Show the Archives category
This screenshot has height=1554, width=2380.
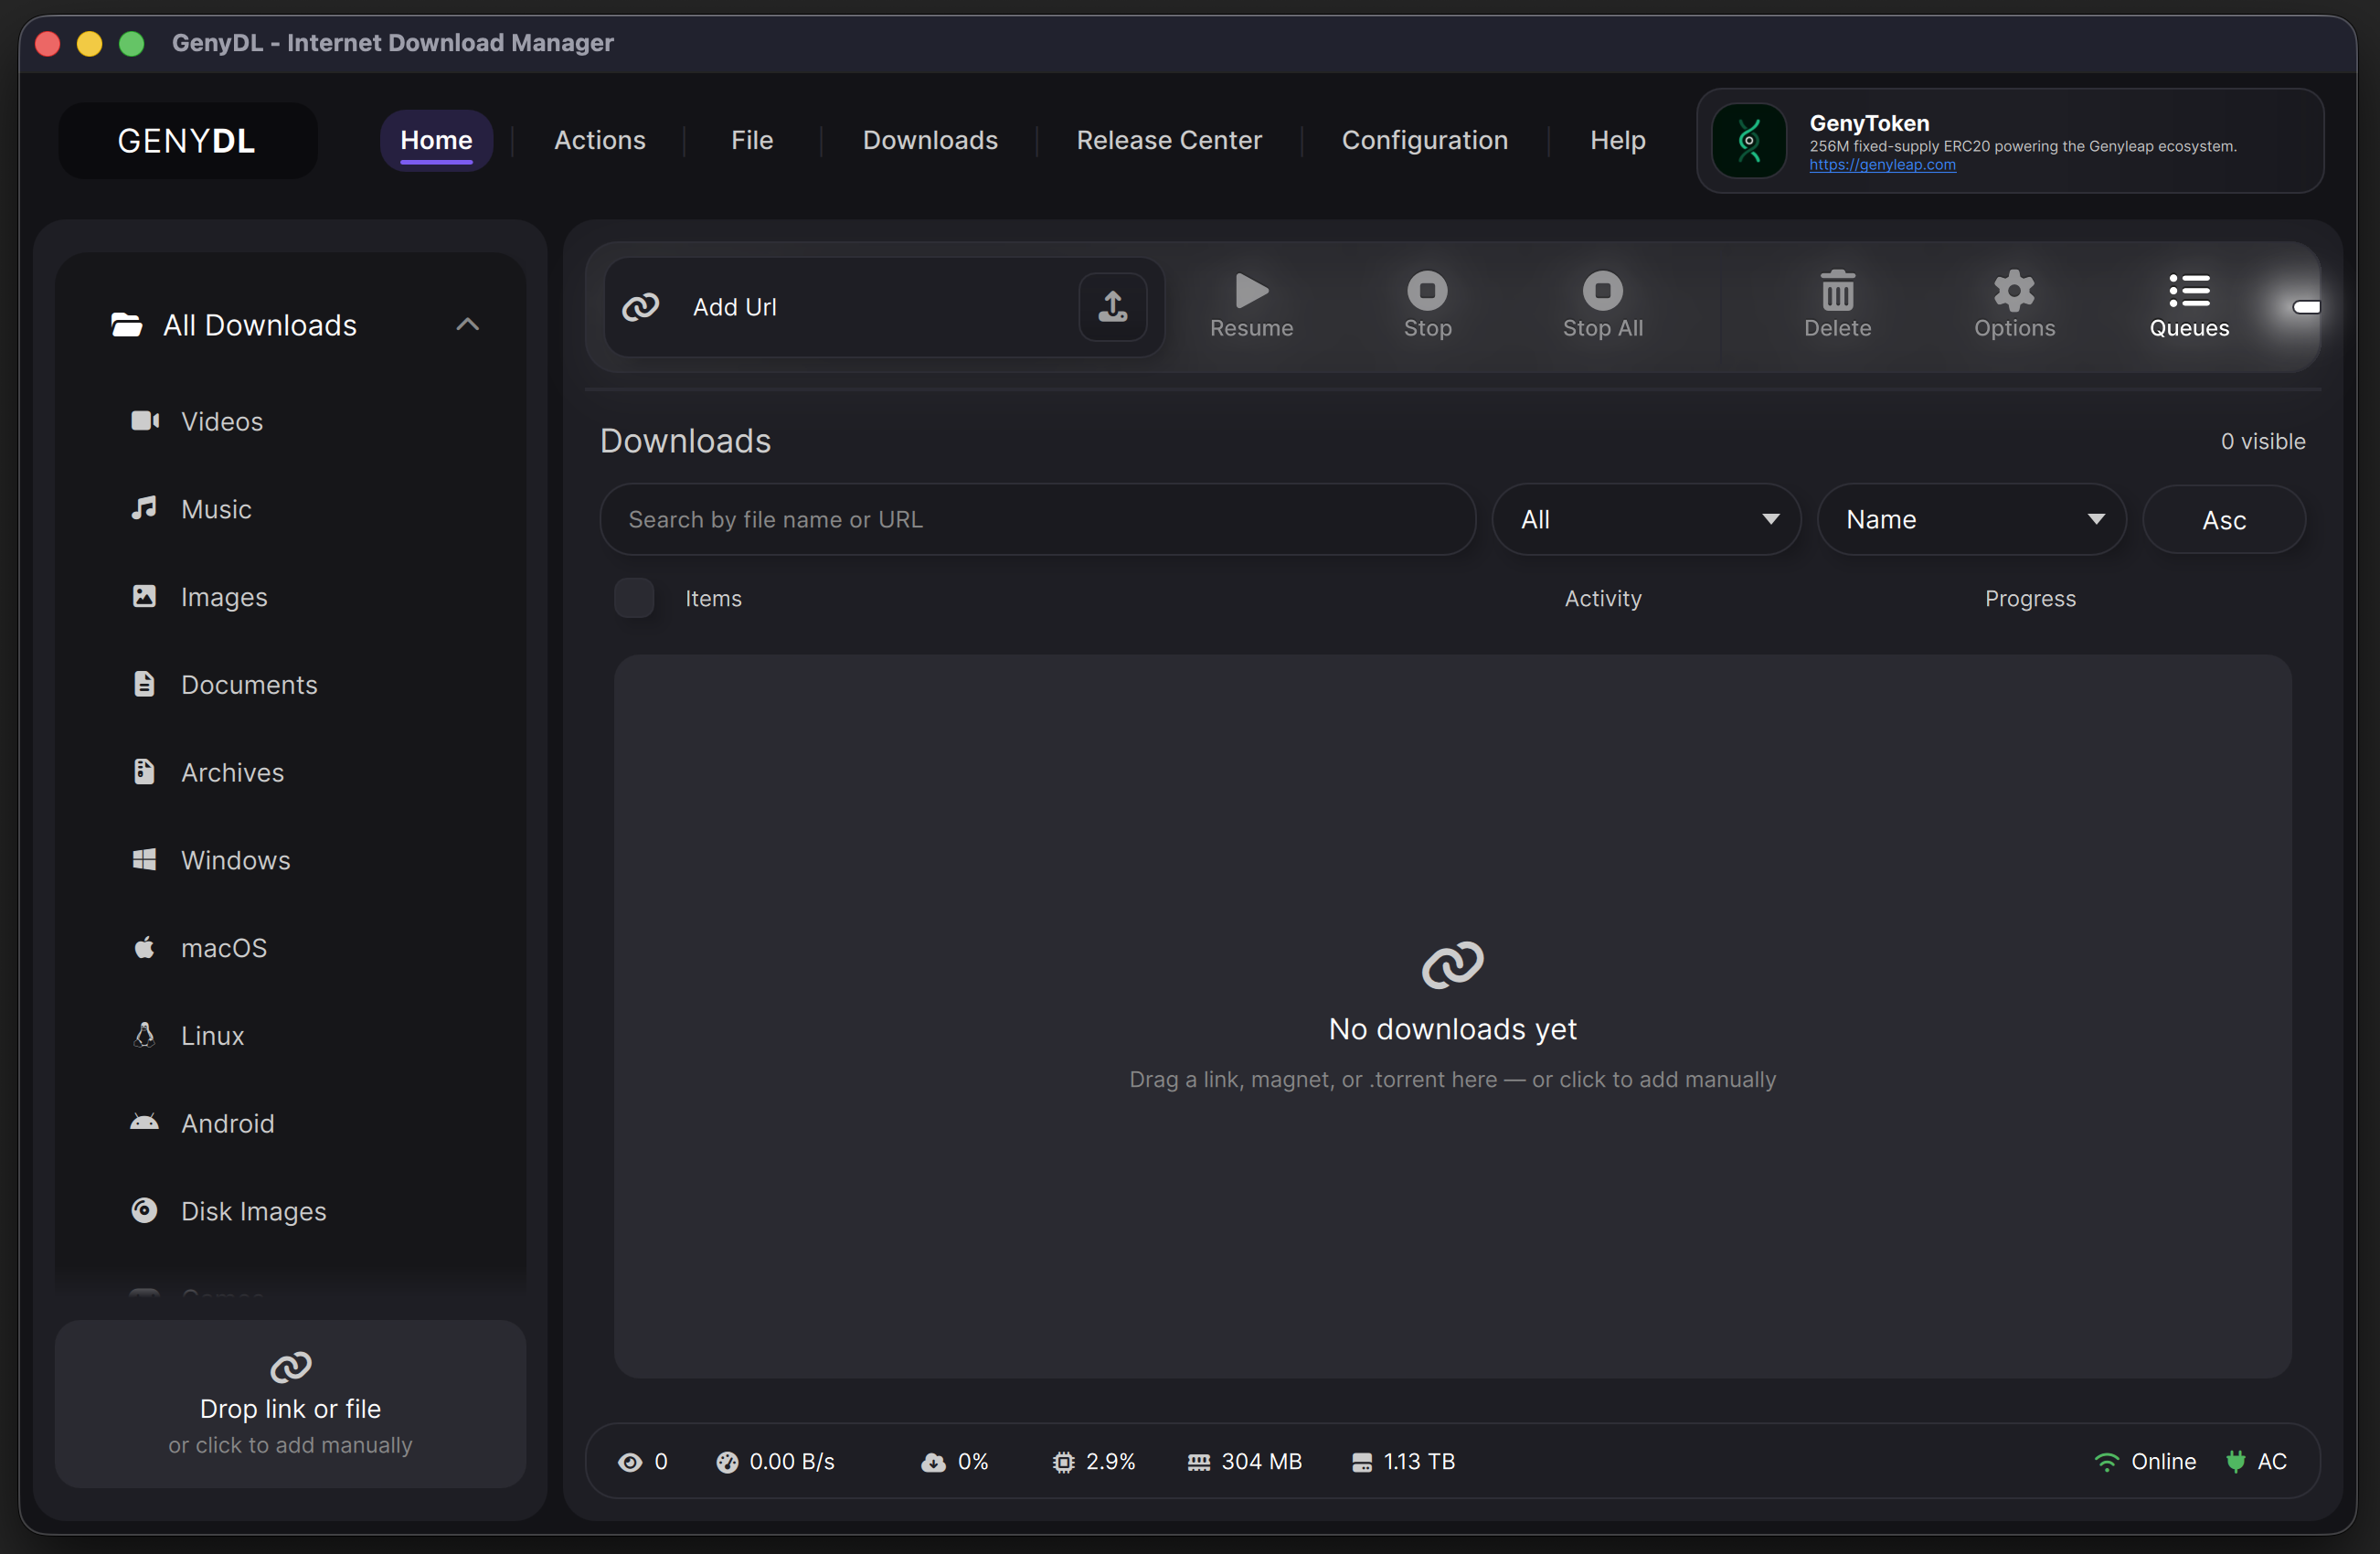[290, 772]
